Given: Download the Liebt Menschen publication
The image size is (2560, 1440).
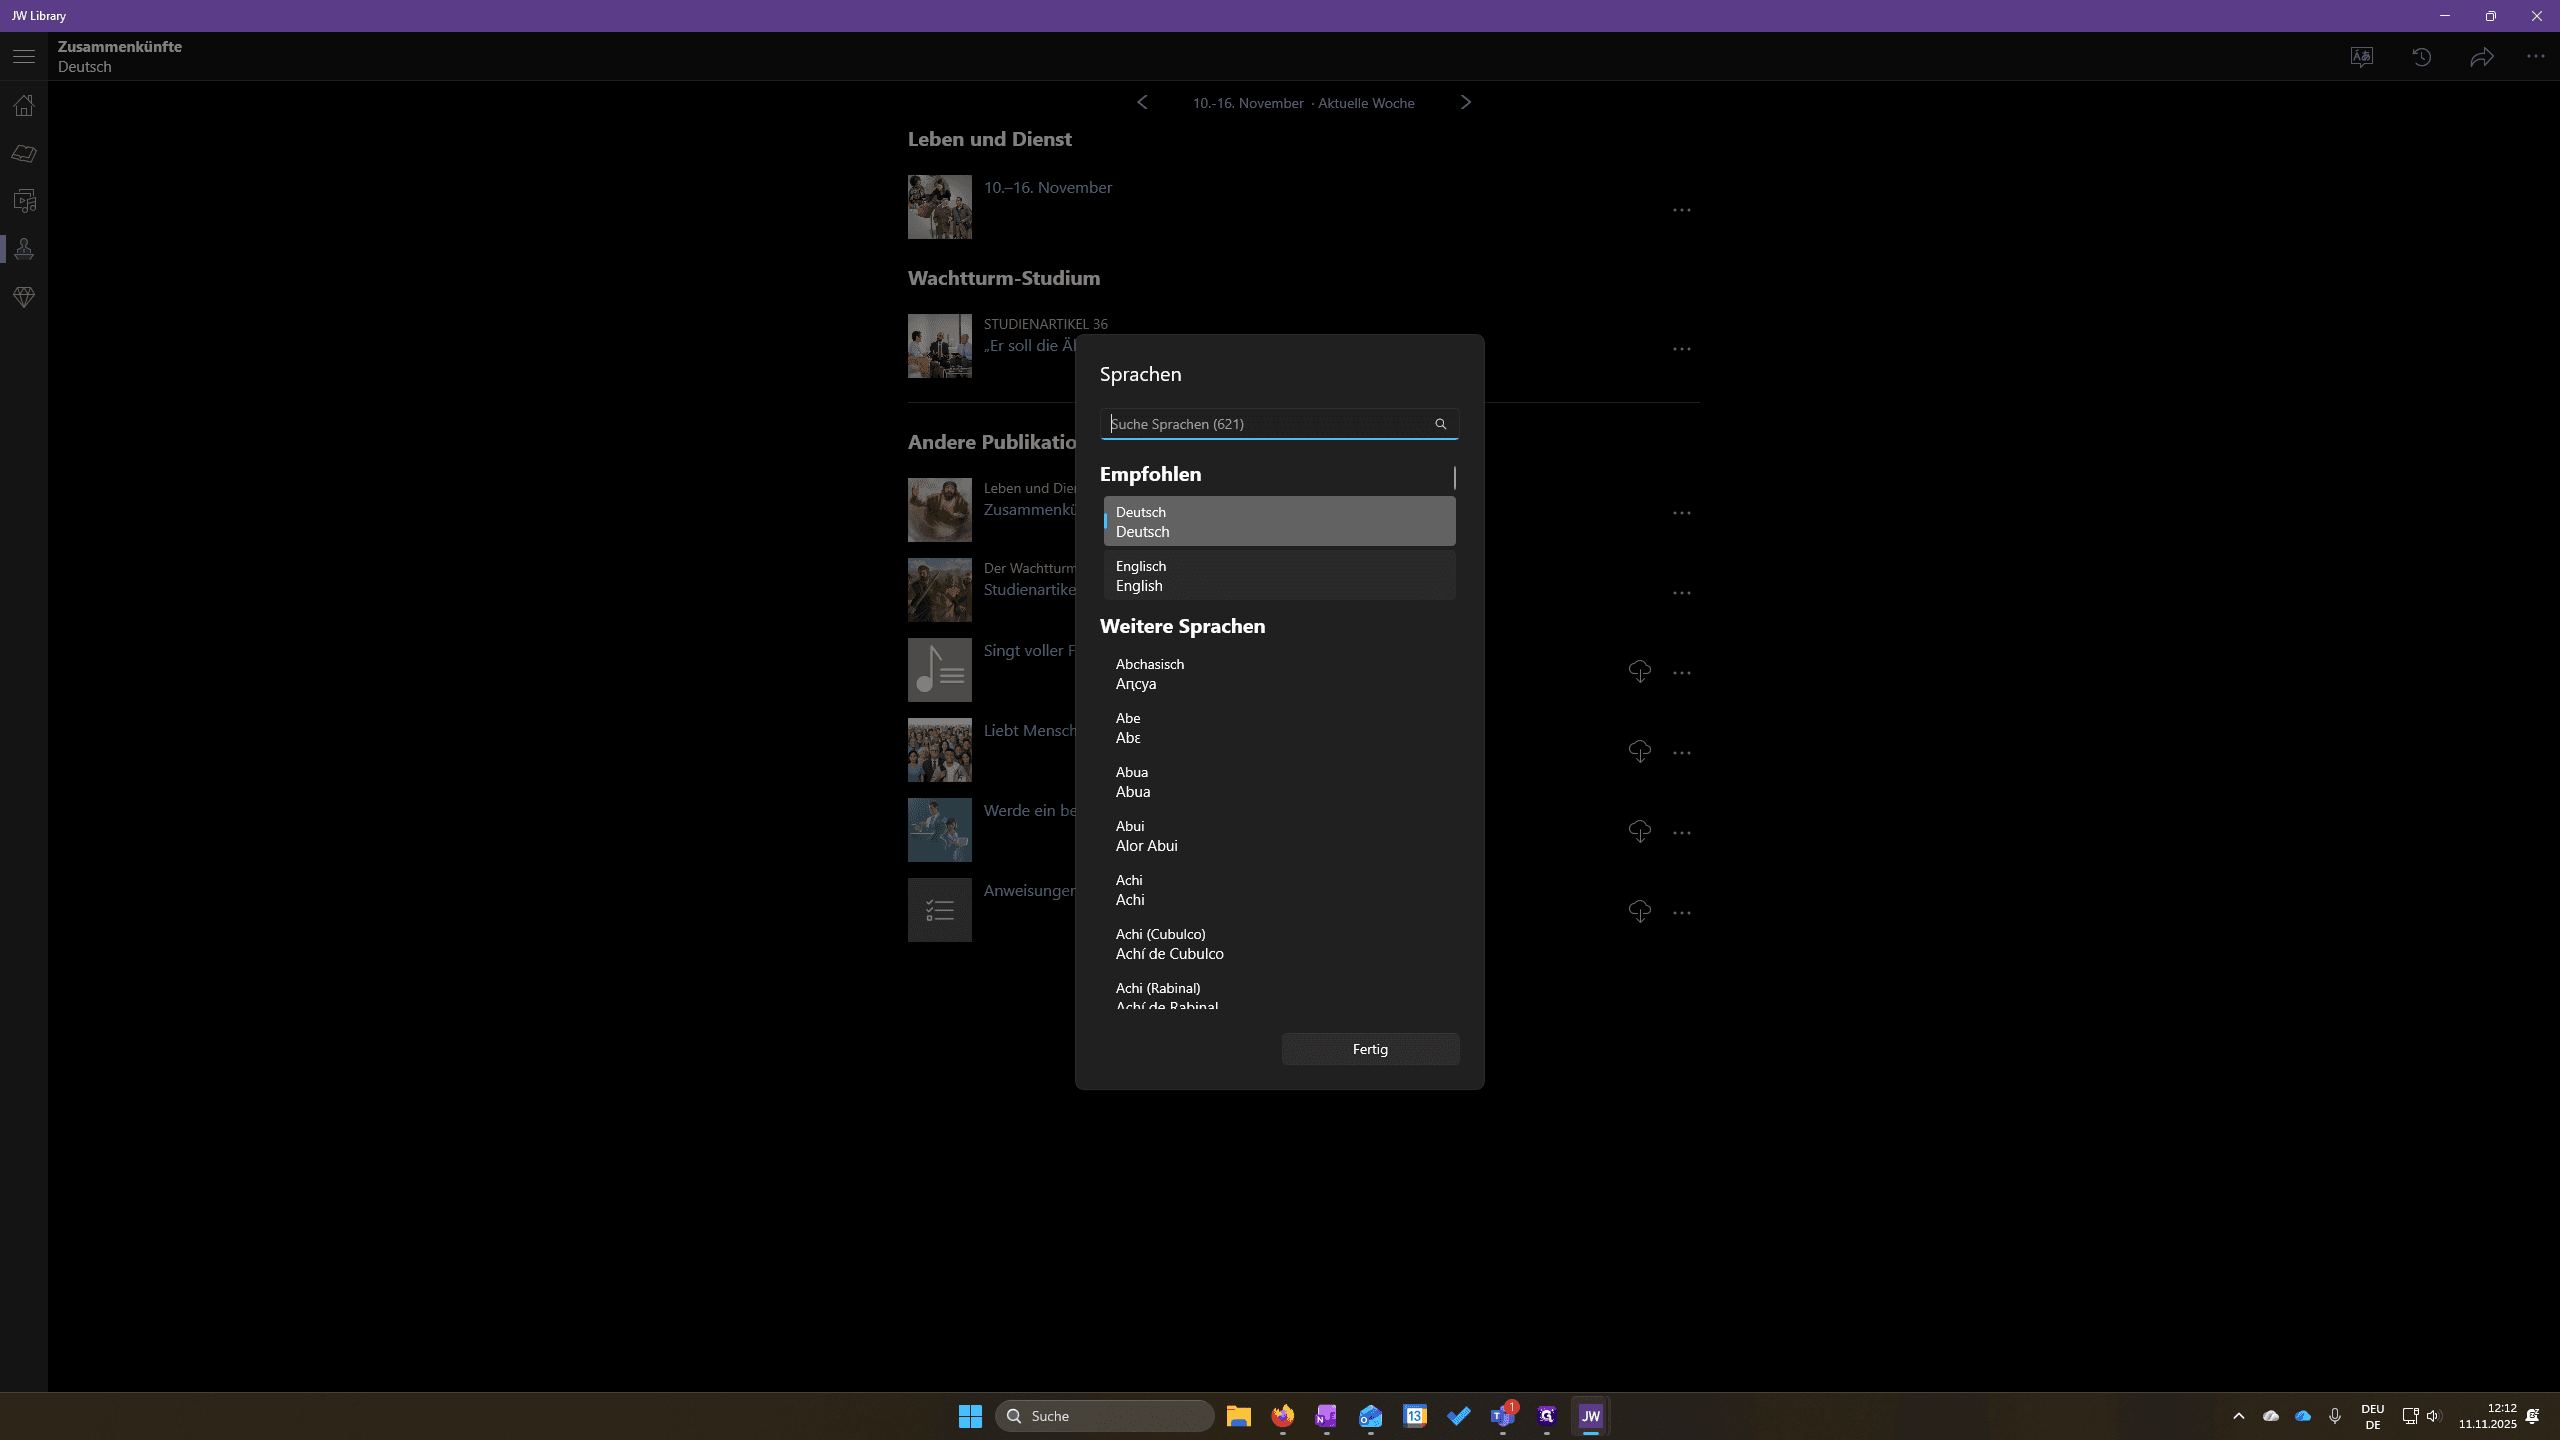Looking at the screenshot, I should click(x=1640, y=752).
